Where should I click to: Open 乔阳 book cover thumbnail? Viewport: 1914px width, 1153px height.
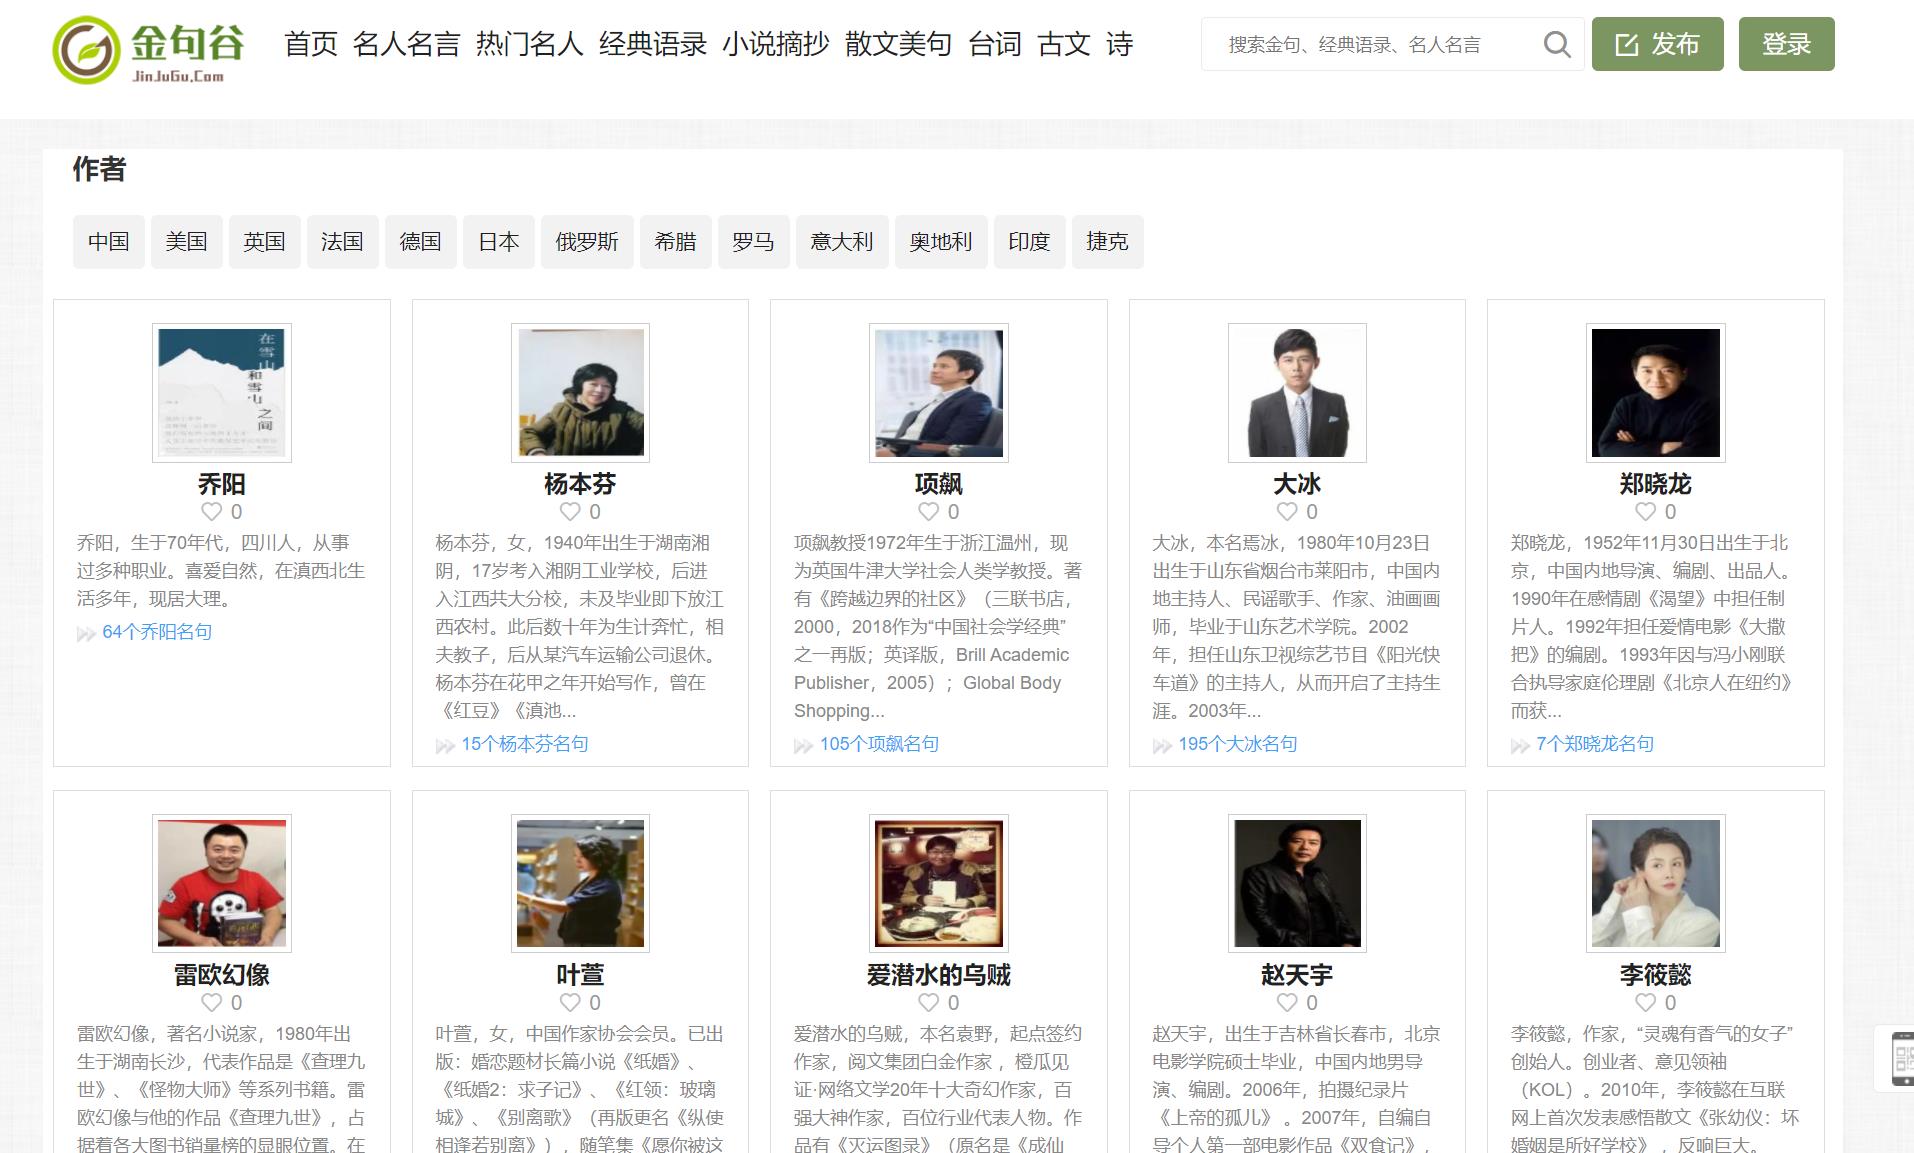coord(222,393)
